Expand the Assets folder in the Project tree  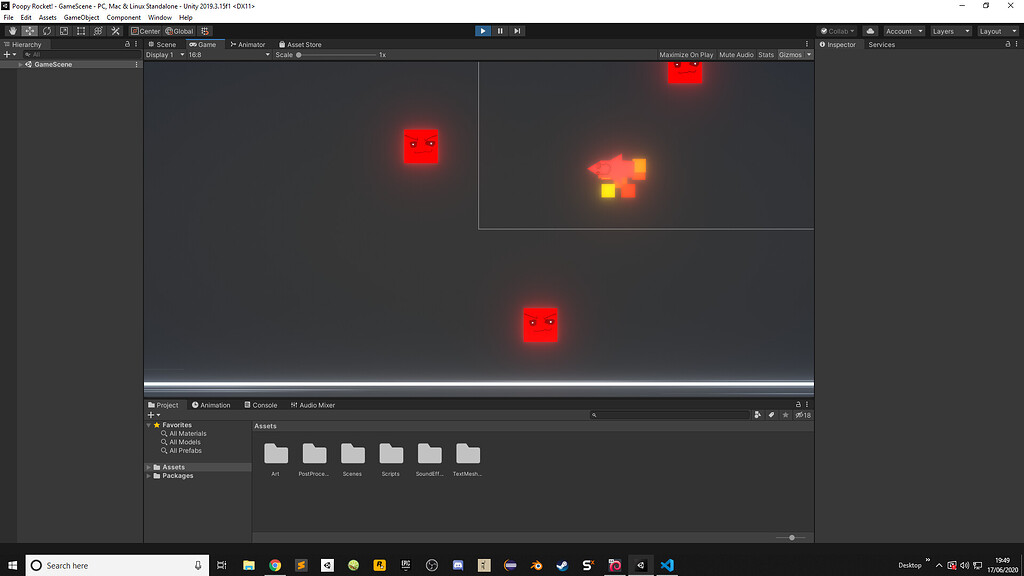click(x=148, y=466)
